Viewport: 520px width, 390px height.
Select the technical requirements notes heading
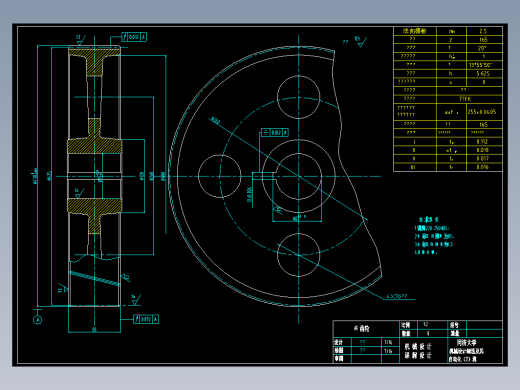click(x=429, y=219)
